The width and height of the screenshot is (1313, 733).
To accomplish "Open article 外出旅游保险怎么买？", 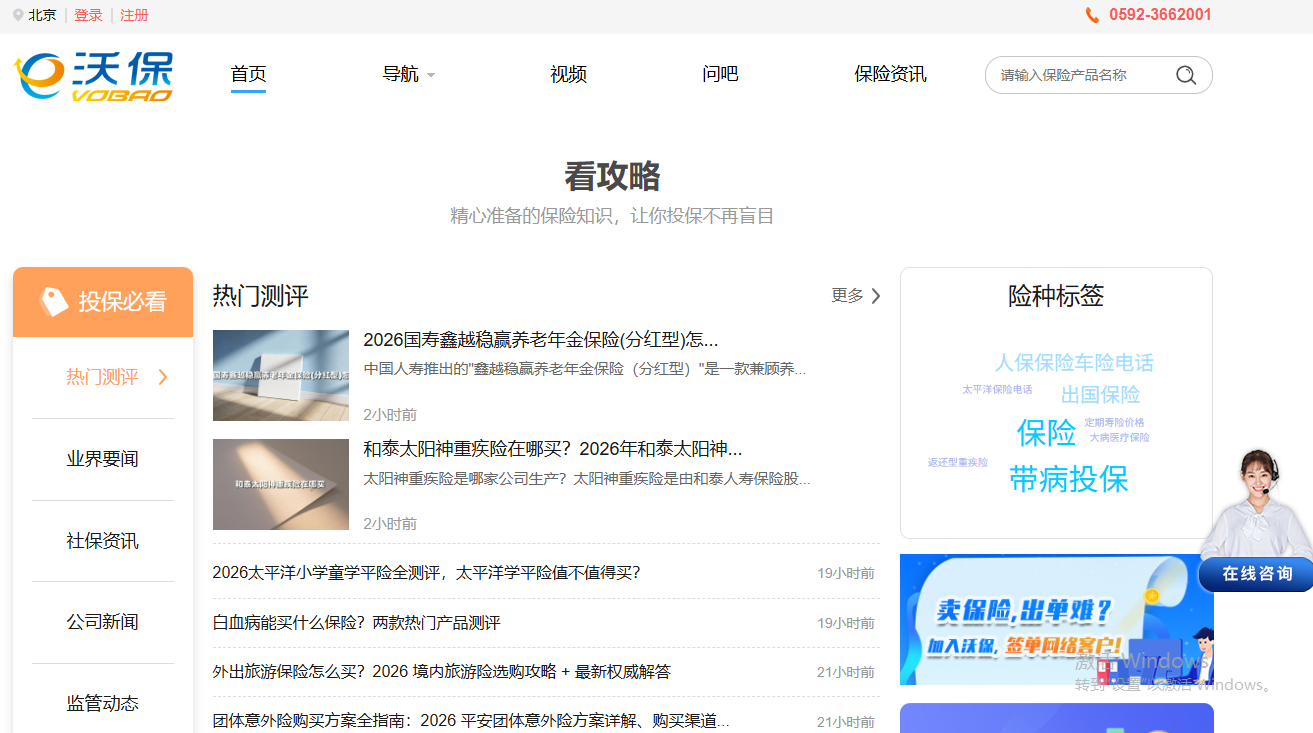I will 441,672.
